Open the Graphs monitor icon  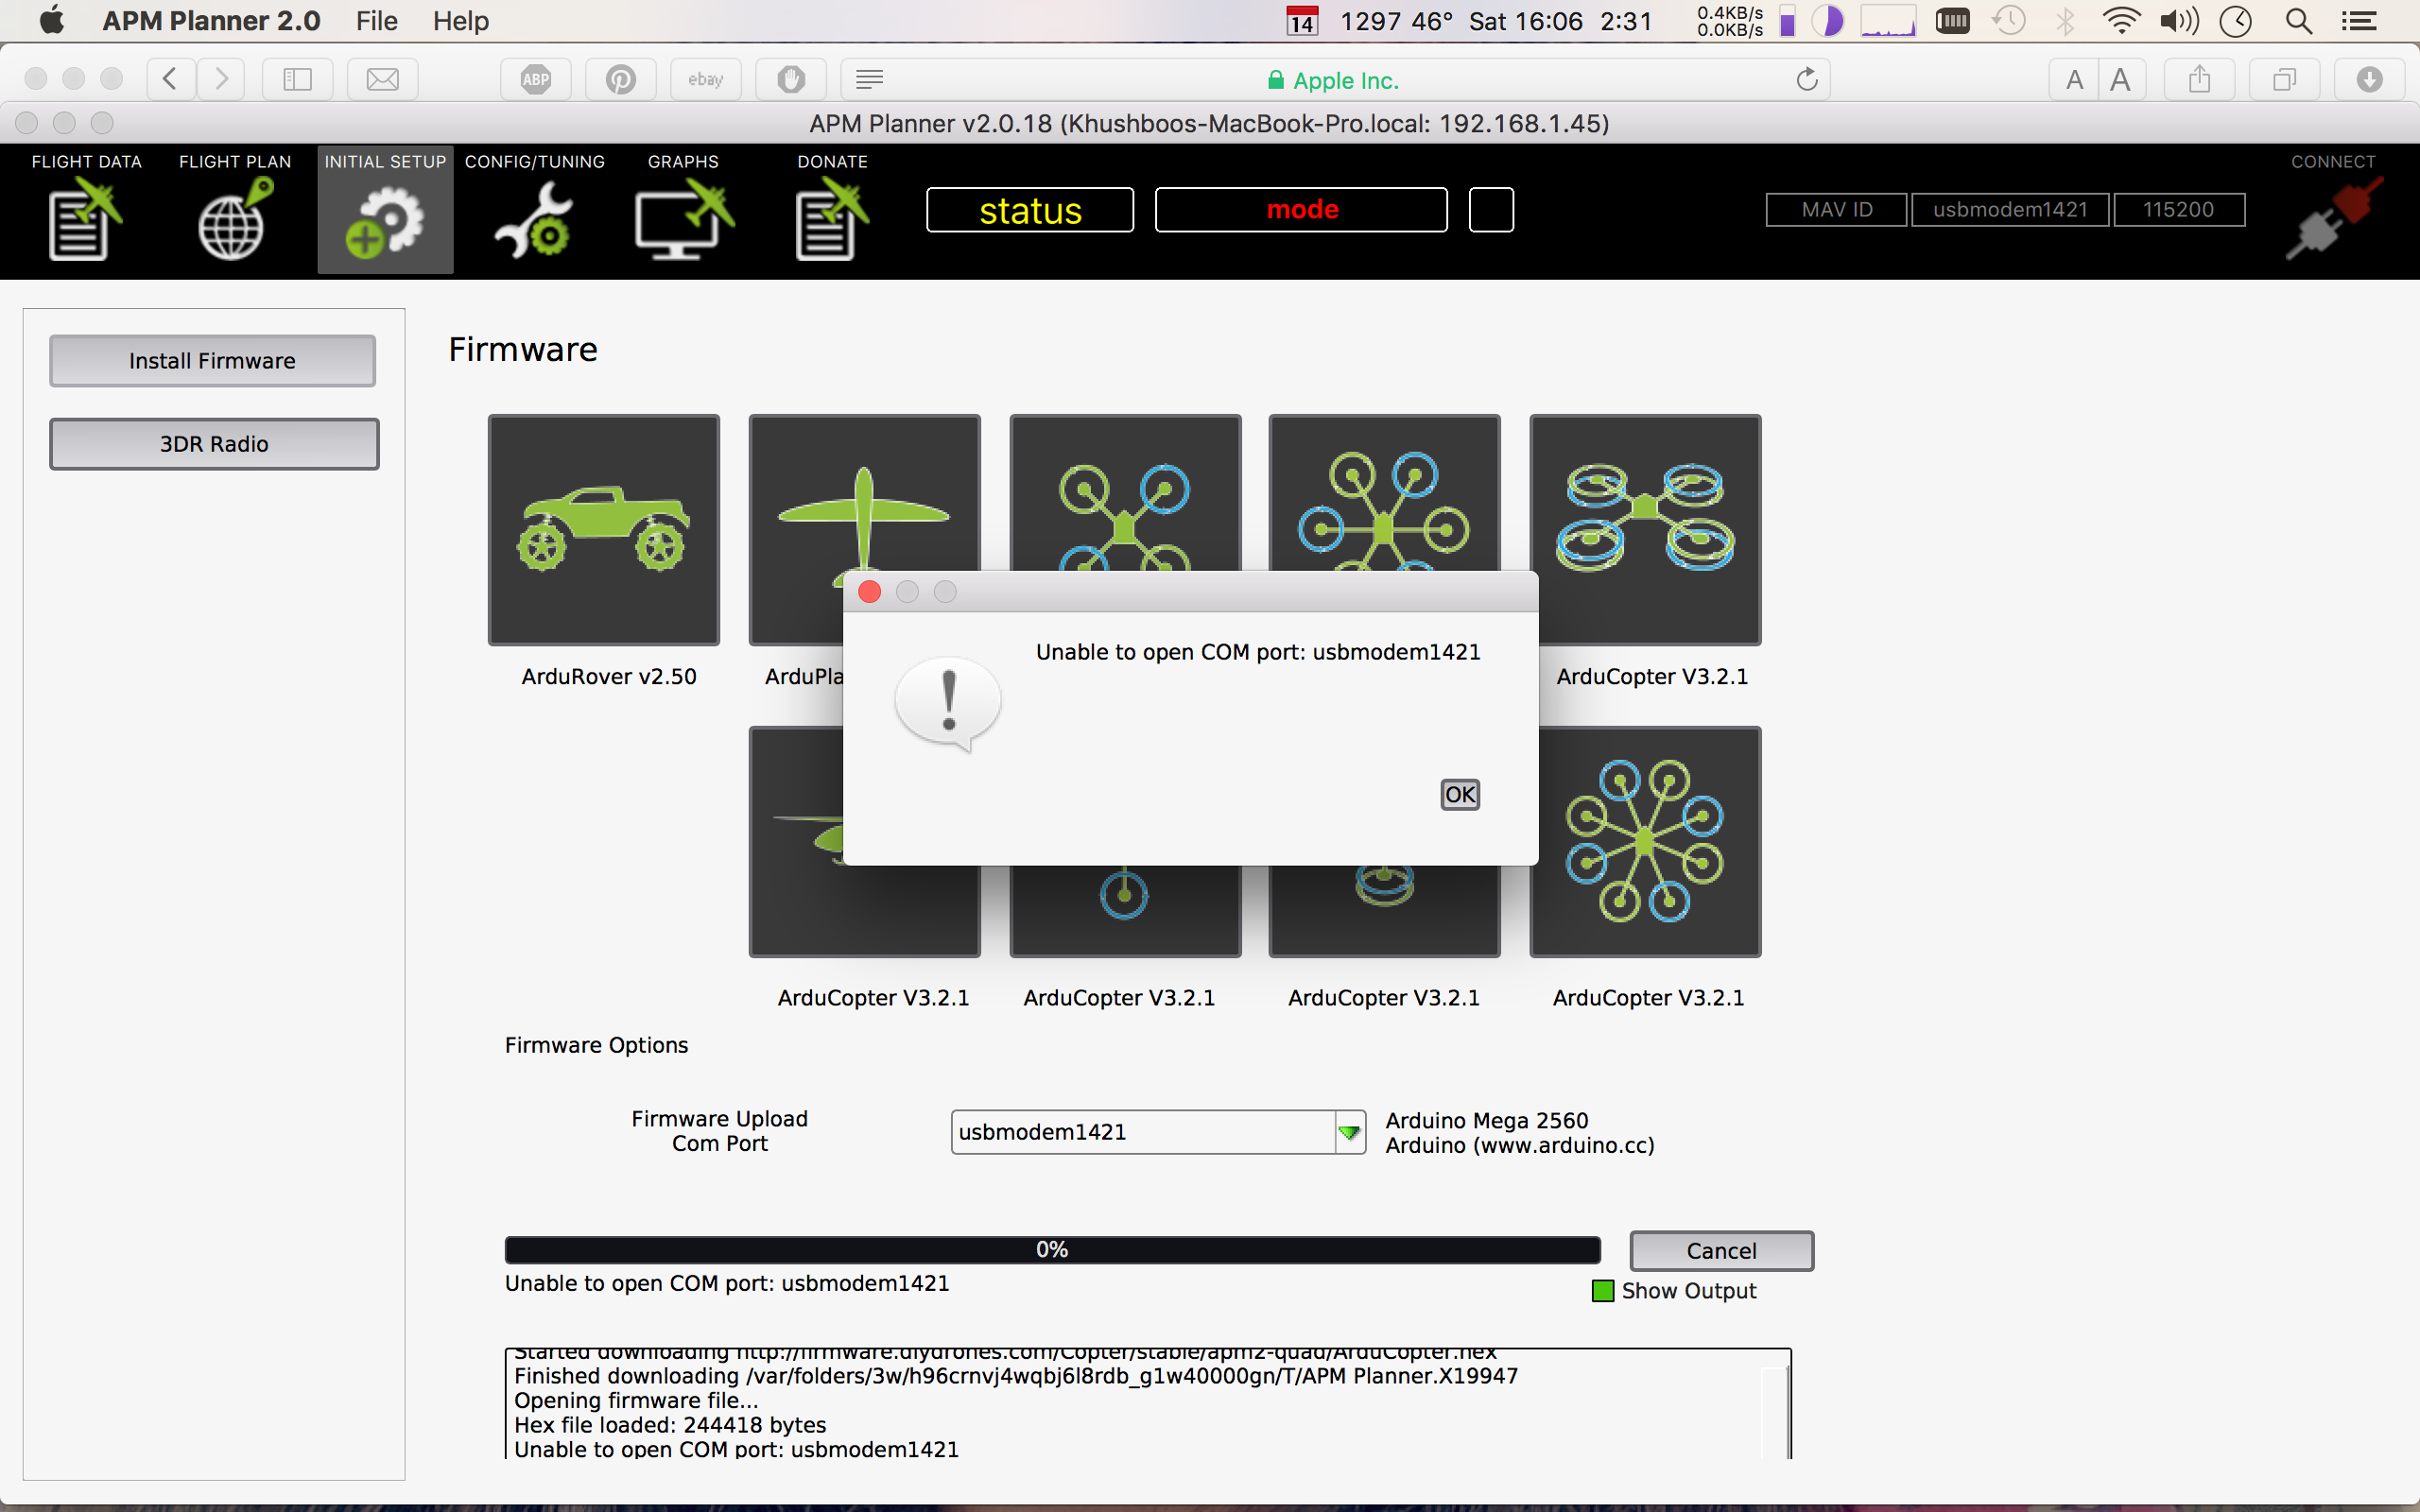click(x=684, y=220)
